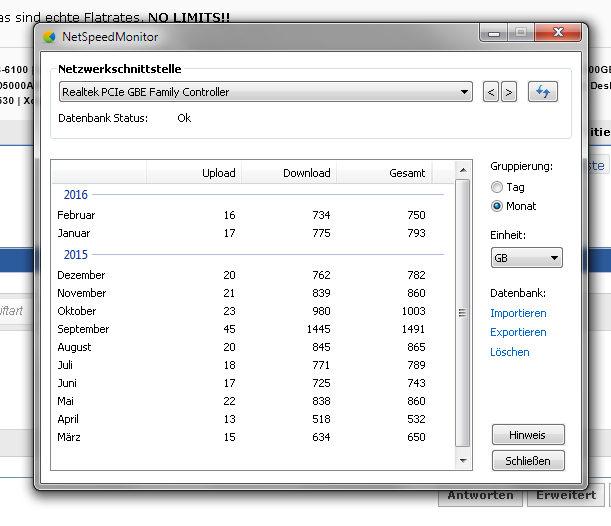
Task: Click the 793 Gesamt value for Januar
Action: (416, 233)
